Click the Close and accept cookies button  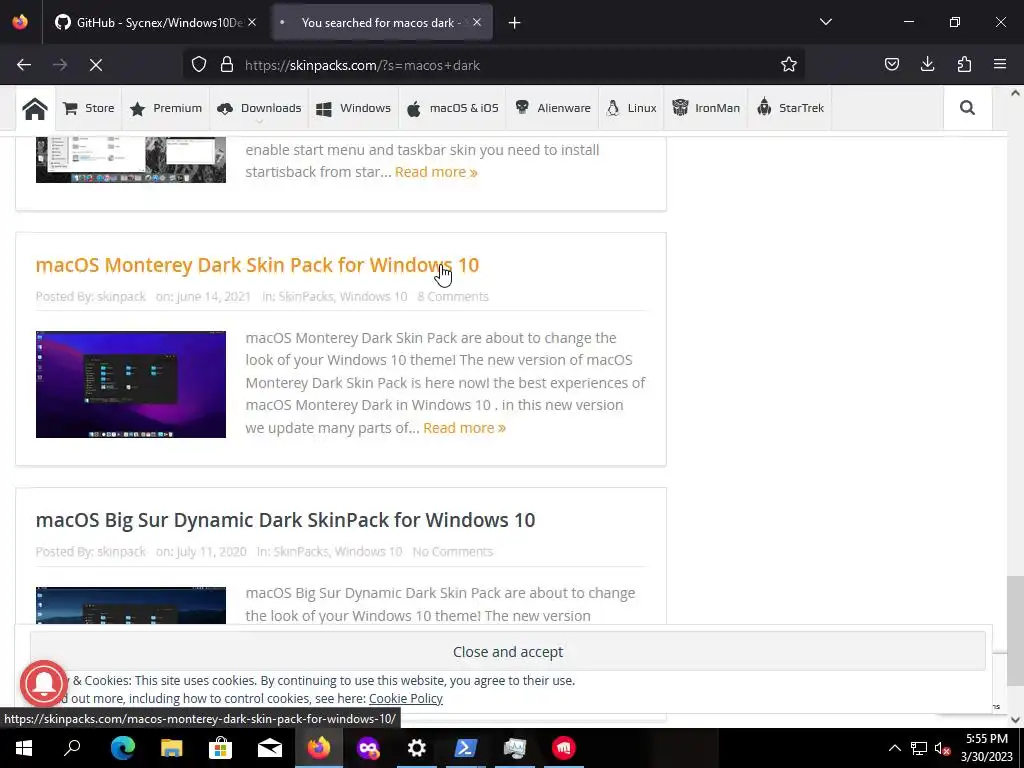tap(507, 652)
